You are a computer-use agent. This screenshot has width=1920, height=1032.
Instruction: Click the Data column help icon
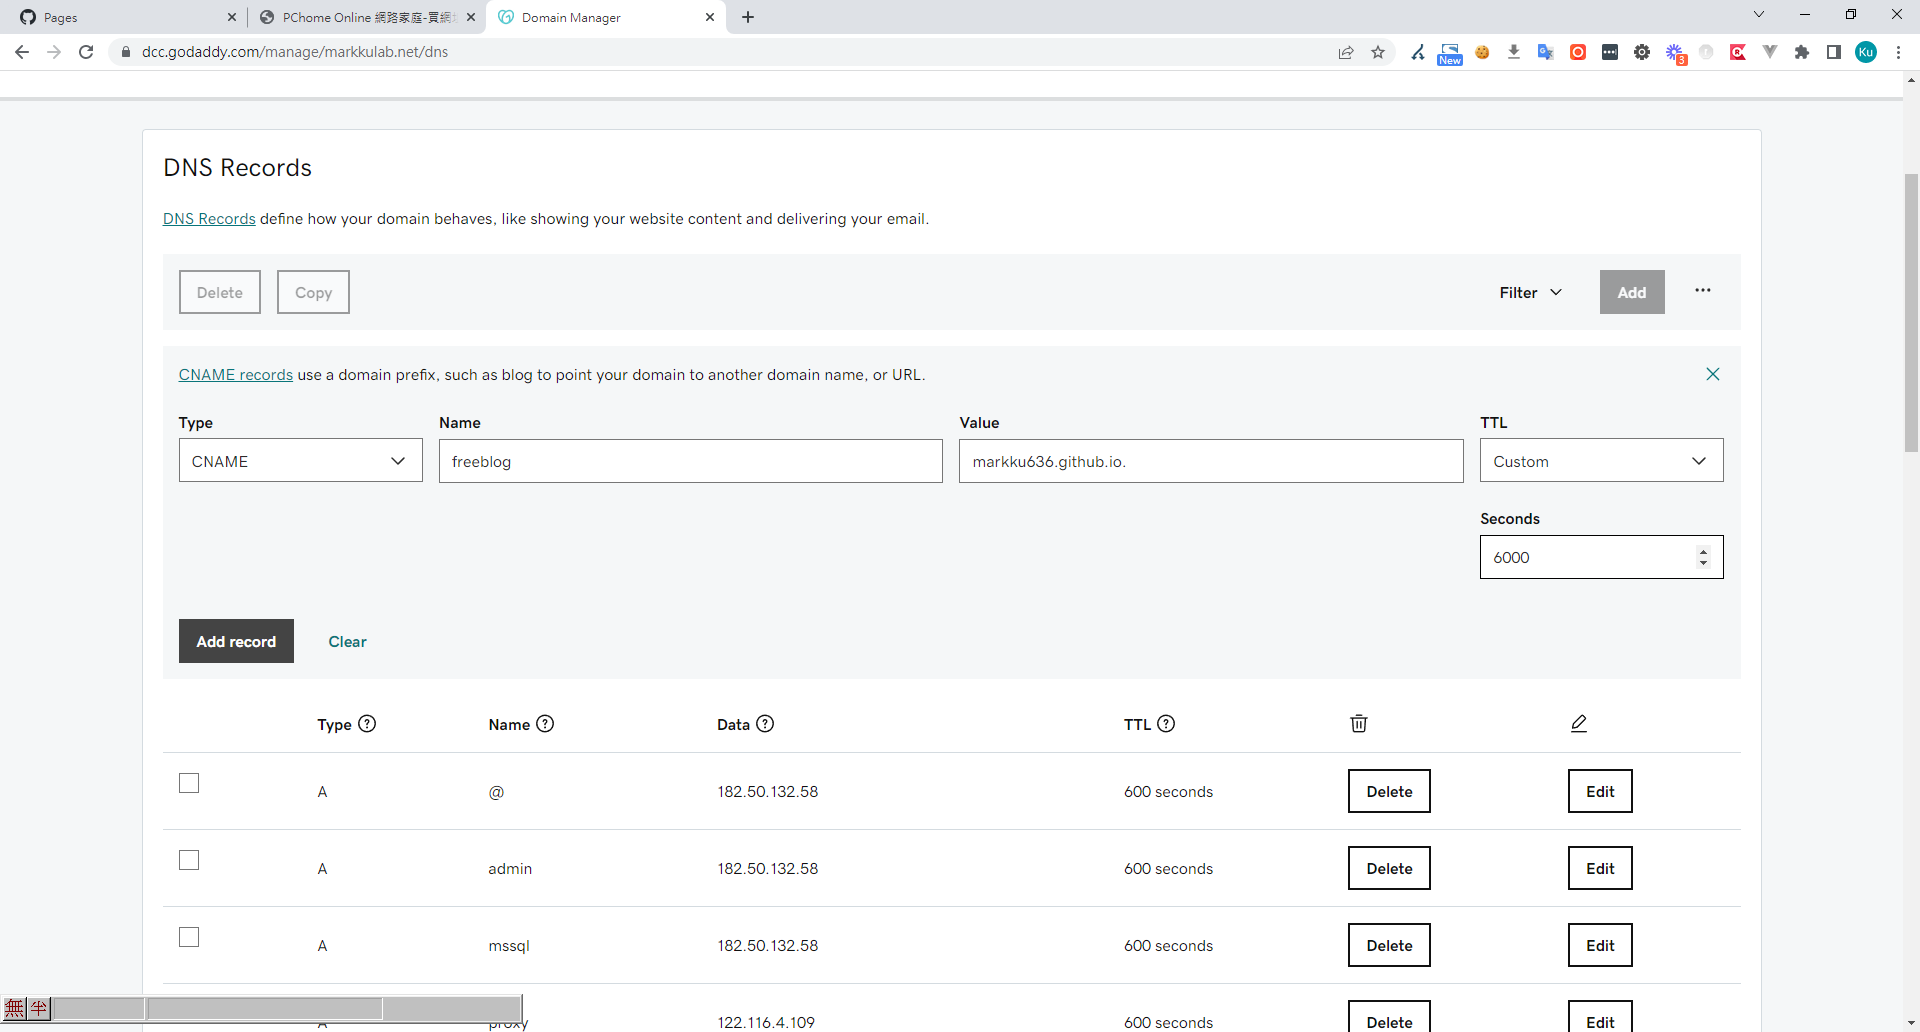coord(765,724)
